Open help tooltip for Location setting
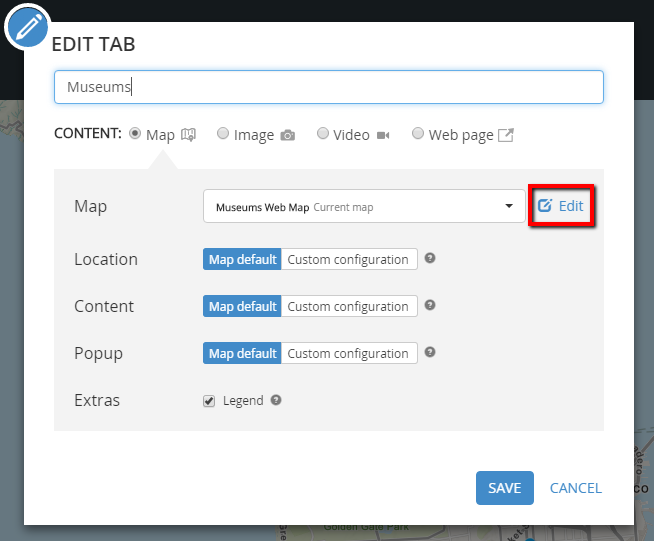The image size is (654, 541). [x=430, y=258]
